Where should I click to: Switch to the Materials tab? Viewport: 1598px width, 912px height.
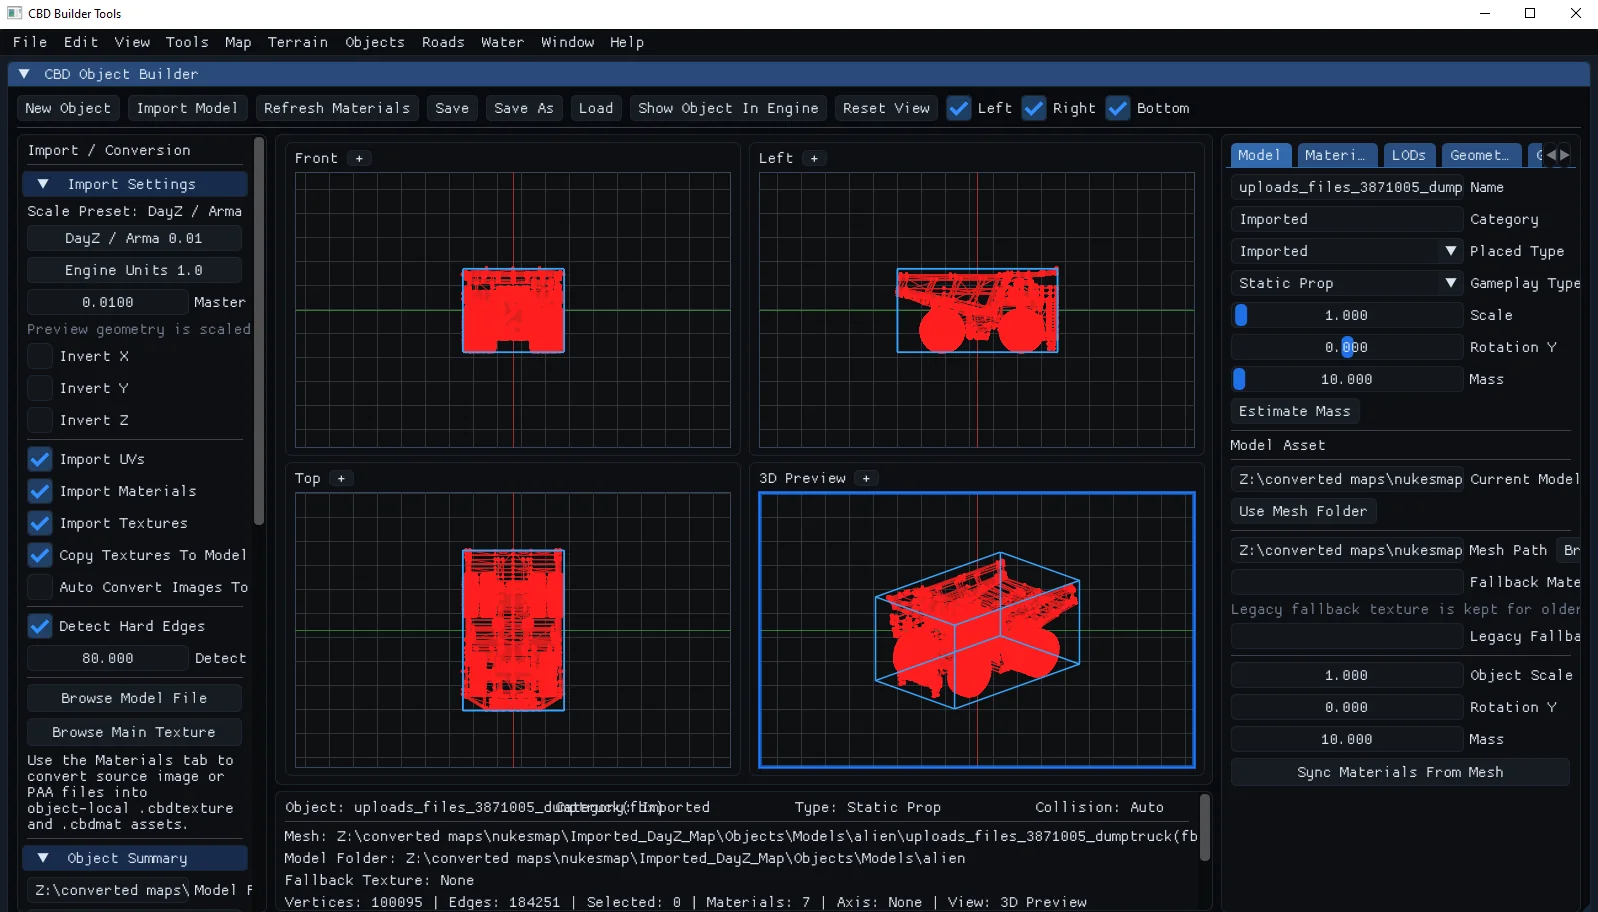pos(1337,155)
